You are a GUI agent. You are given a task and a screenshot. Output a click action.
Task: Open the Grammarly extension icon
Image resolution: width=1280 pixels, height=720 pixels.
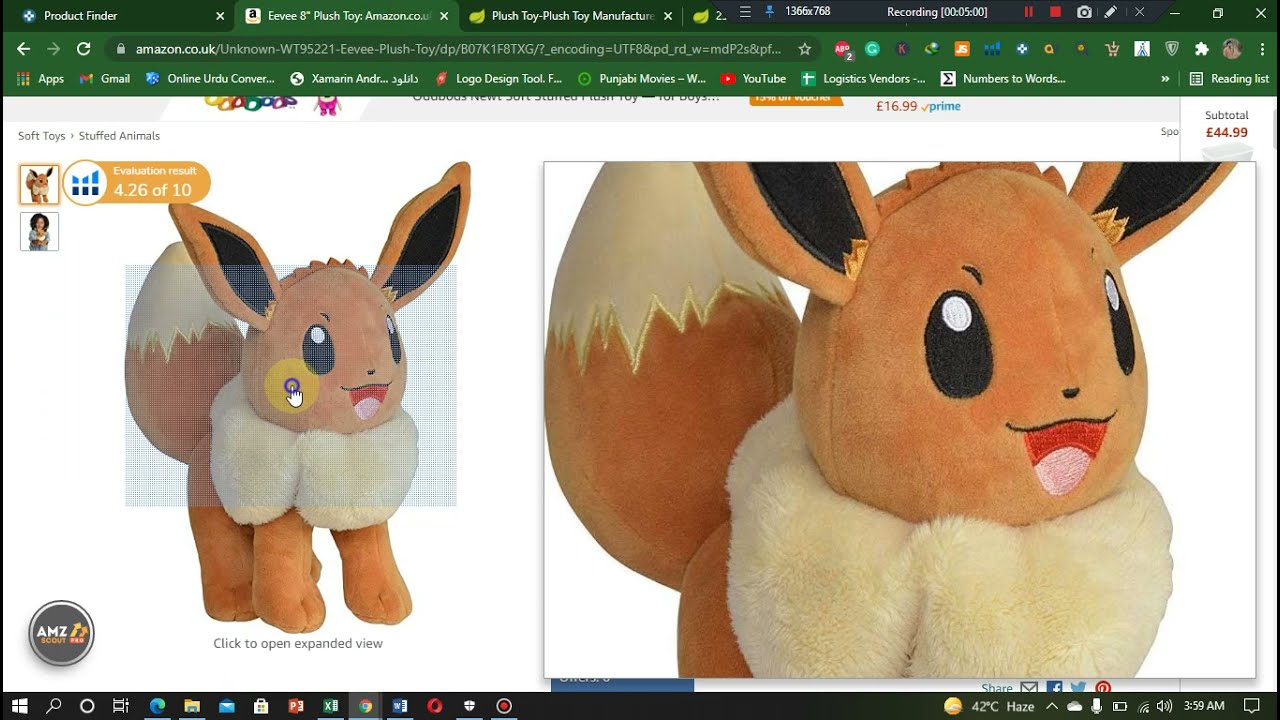pos(872,49)
